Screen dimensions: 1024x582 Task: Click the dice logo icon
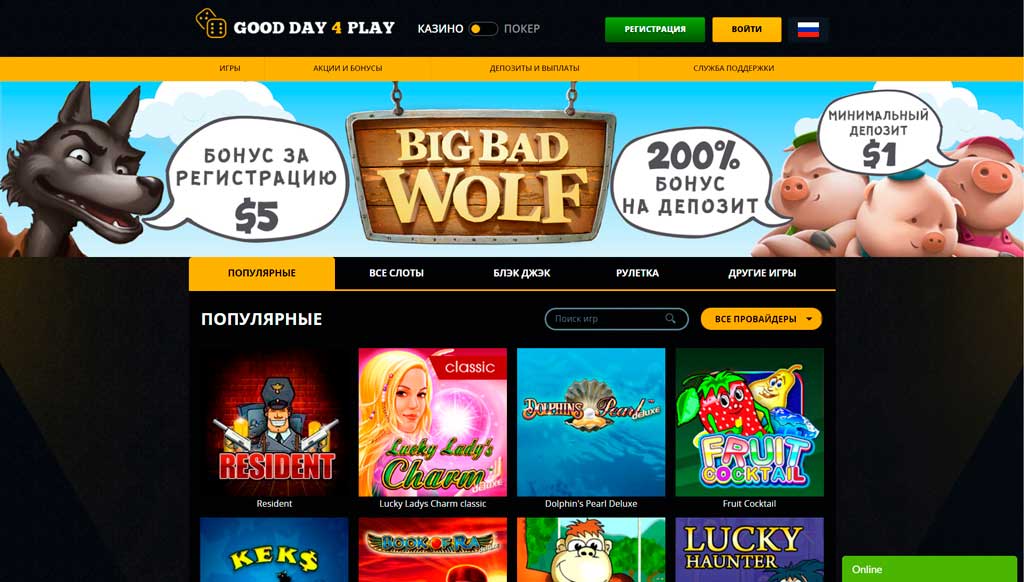(211, 24)
